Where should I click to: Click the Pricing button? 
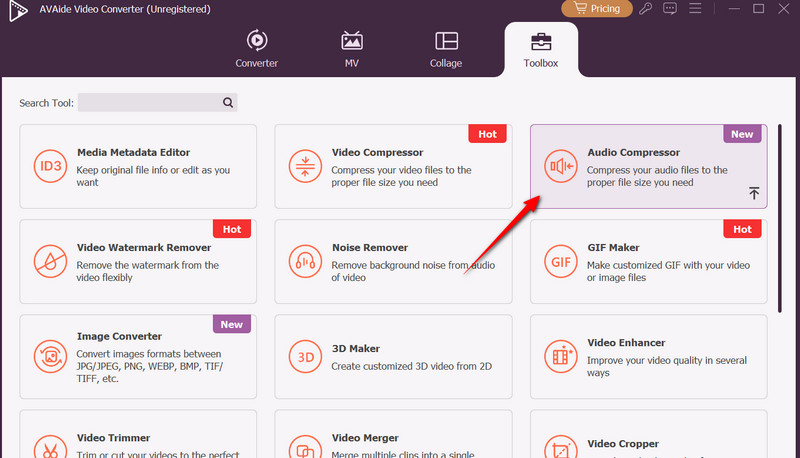coord(597,9)
